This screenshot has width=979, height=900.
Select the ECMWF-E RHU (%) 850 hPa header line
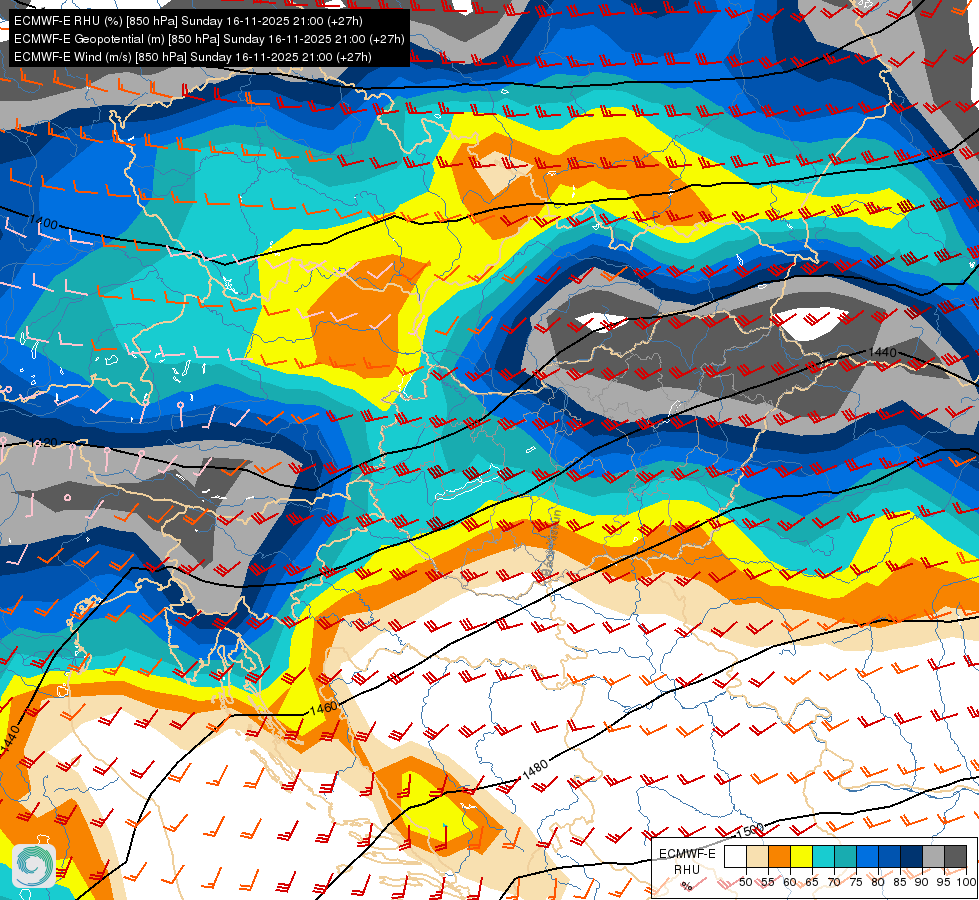188,21
